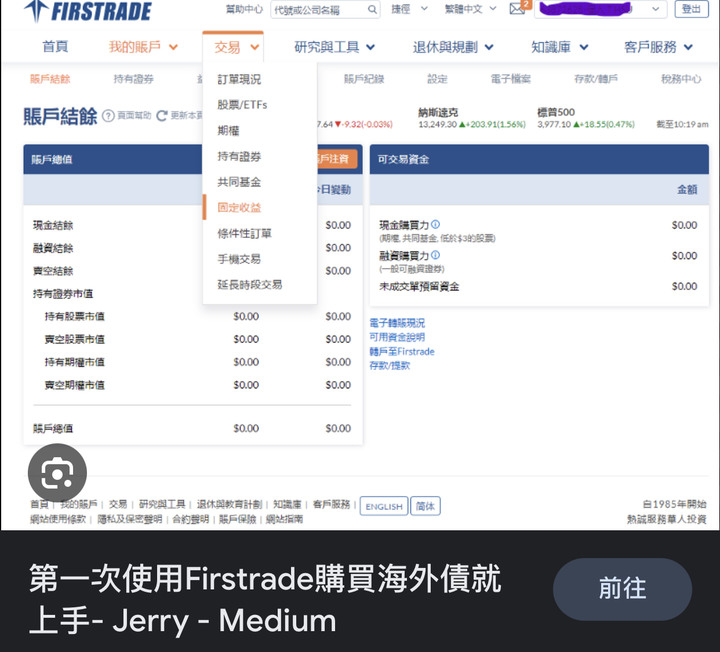Click the page help question mark icon
This screenshot has height=652, width=720.
[108, 116]
